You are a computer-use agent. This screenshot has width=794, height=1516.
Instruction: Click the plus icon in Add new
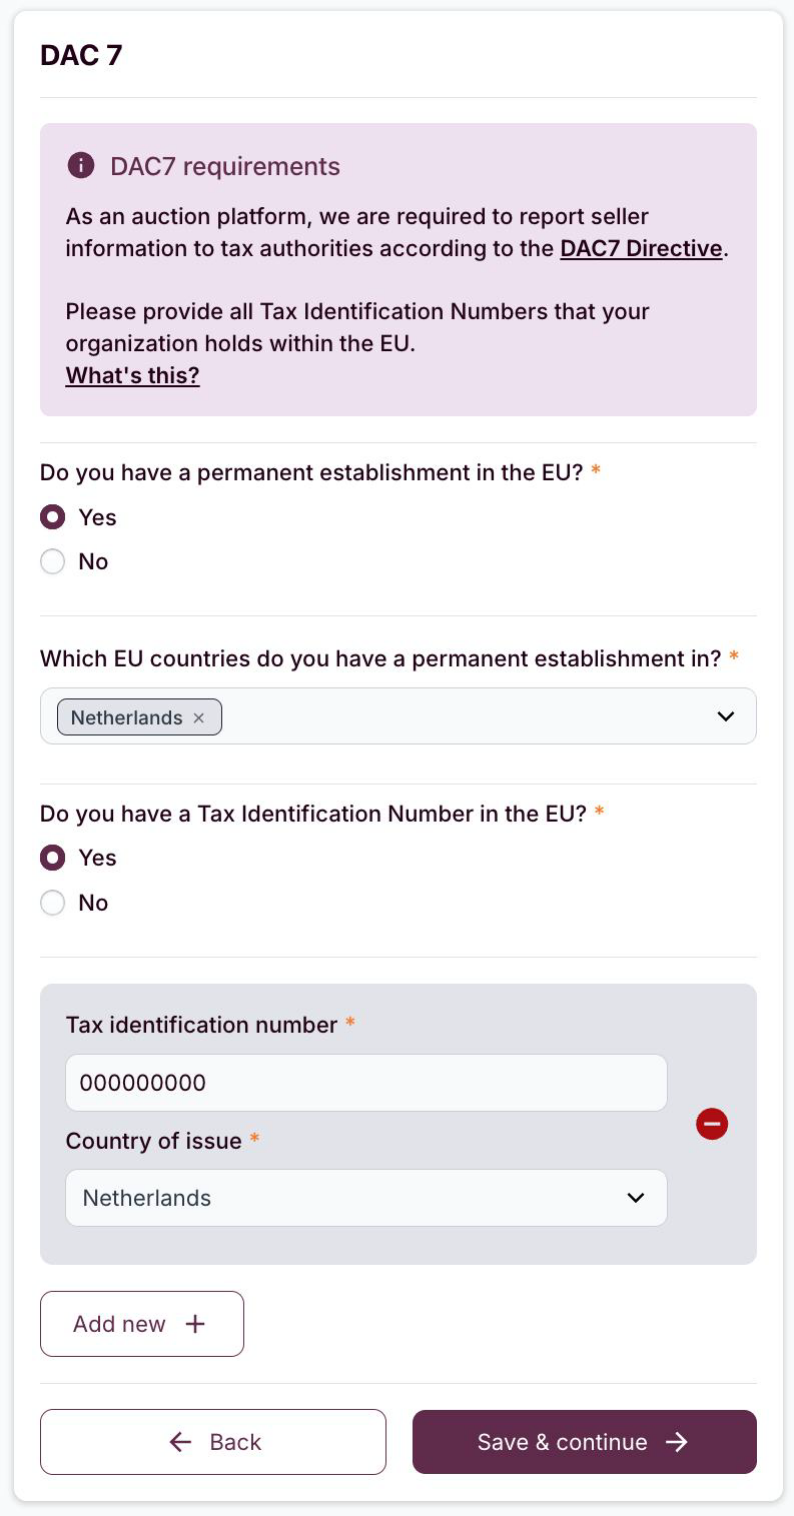coord(196,1324)
